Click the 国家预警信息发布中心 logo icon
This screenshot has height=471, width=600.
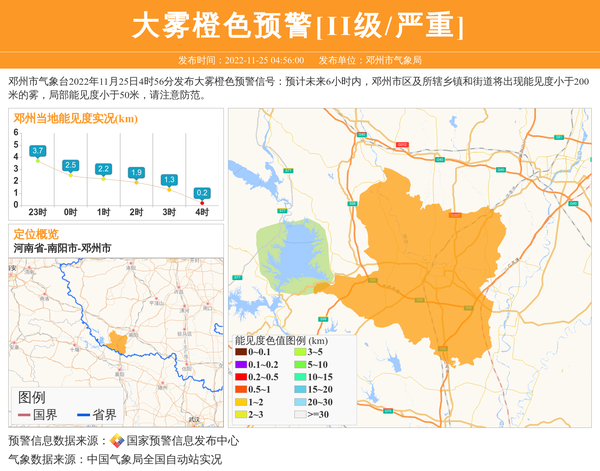click(117, 441)
